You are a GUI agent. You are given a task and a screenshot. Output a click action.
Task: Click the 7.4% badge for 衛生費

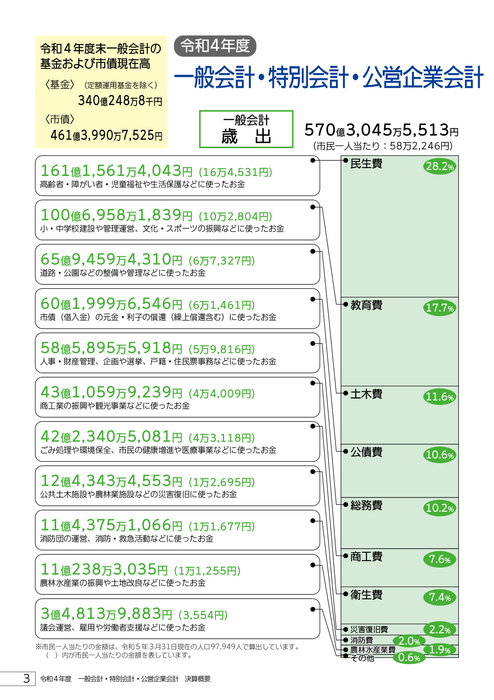coord(440,597)
